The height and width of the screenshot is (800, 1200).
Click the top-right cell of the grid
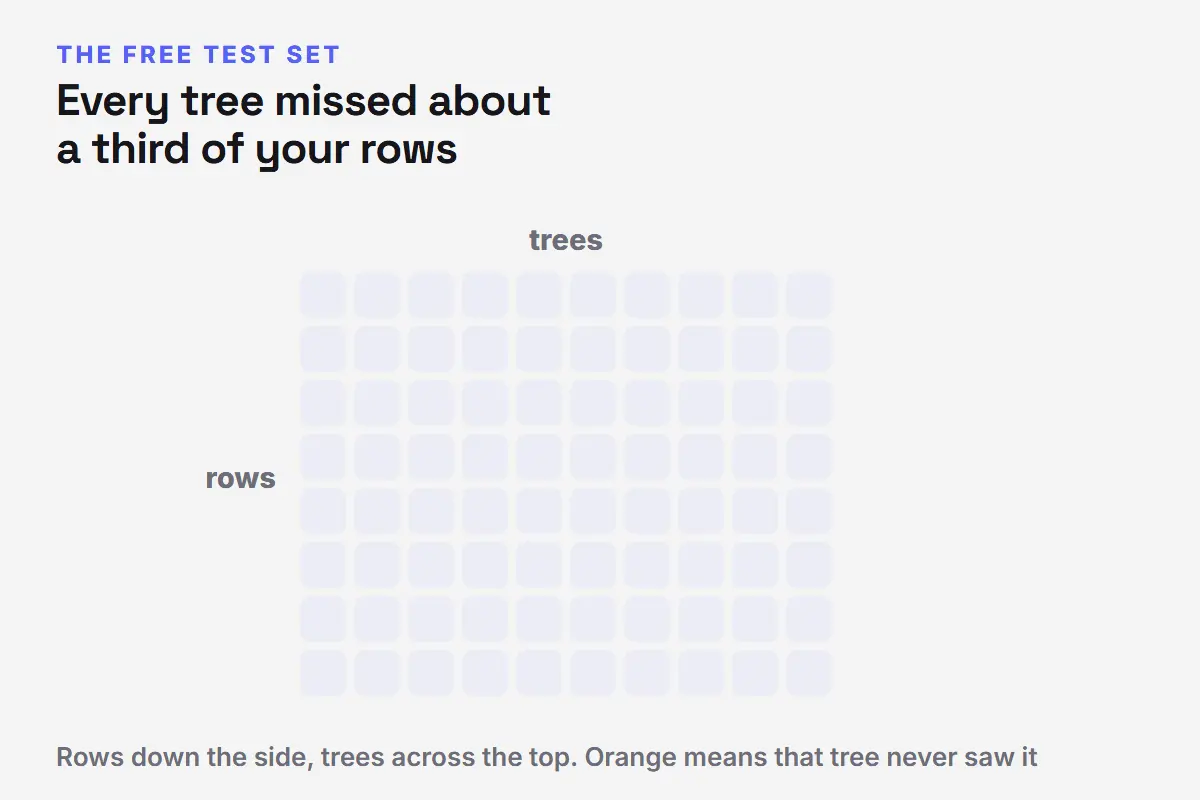pyautogui.click(x=809, y=295)
